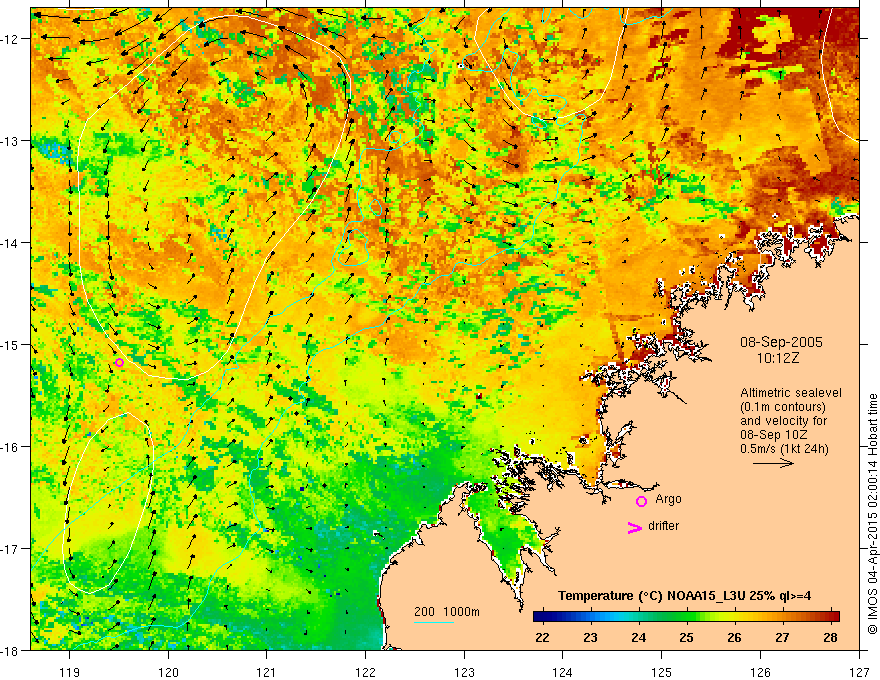This screenshot has width=880, height=680.
Task: Click the dark red end of the colorbar
Action: tap(834, 616)
